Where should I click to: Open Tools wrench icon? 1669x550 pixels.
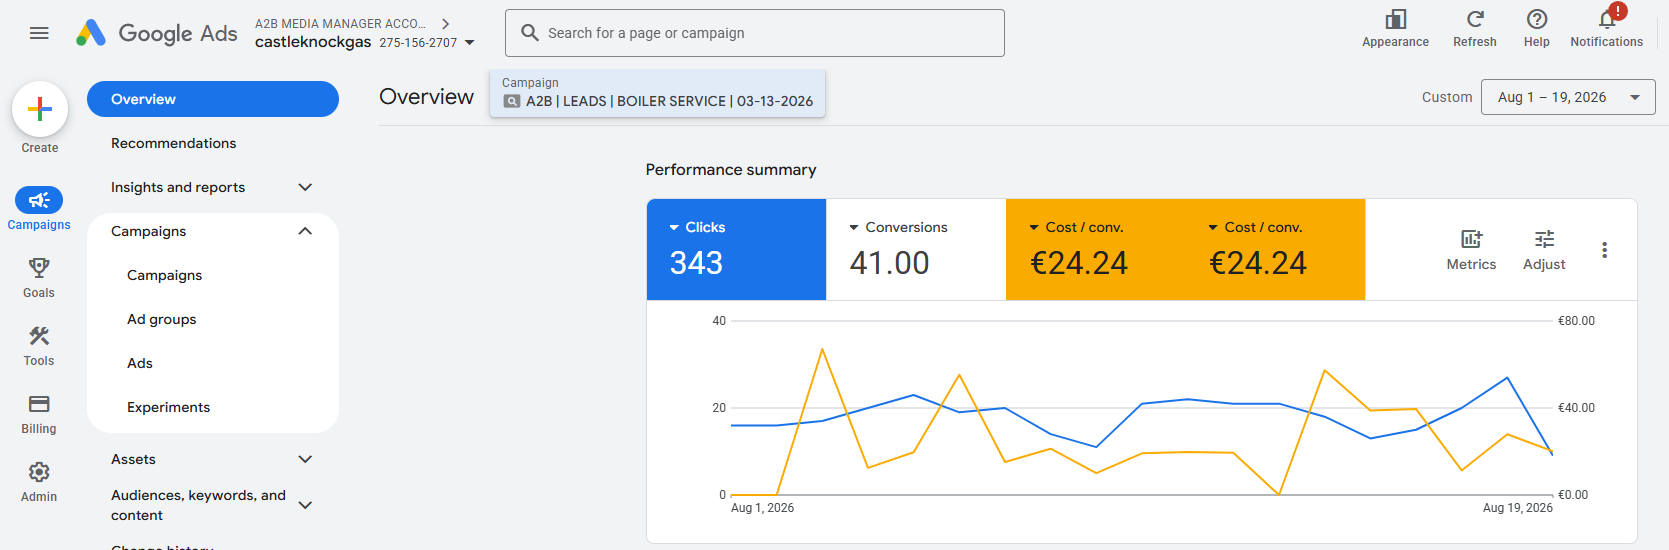[x=39, y=335]
